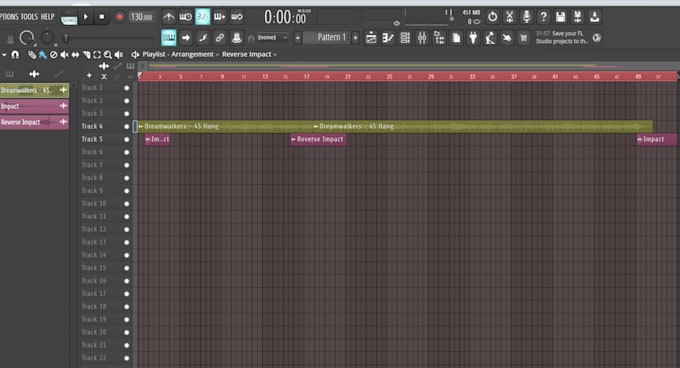Add new pattern with plus button
The height and width of the screenshot is (368, 680).
pos(355,38)
